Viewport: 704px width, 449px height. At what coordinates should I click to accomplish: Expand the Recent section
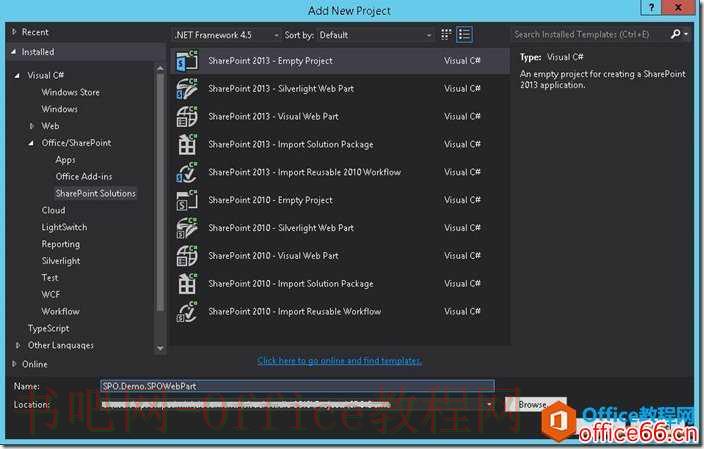click(14, 32)
